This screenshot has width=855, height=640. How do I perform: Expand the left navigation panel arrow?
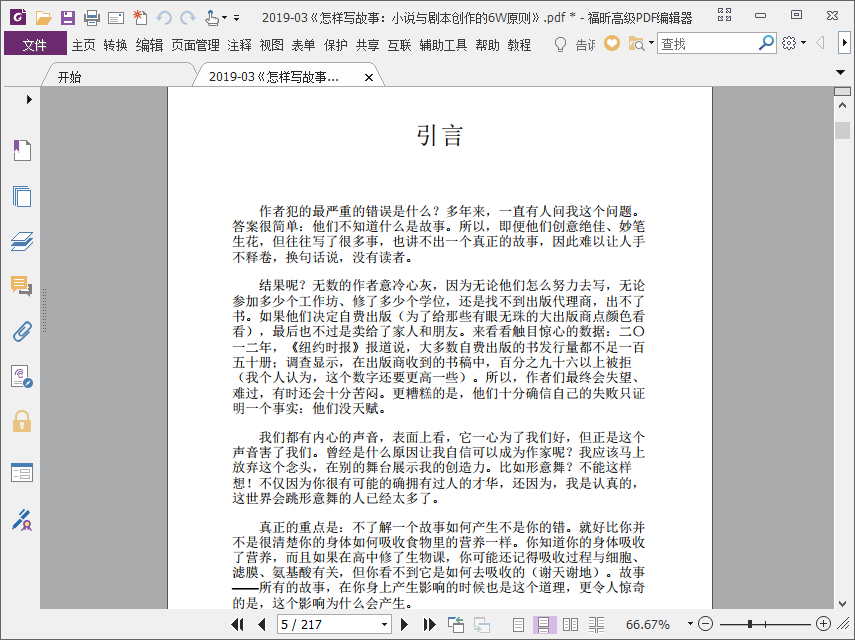[29, 99]
